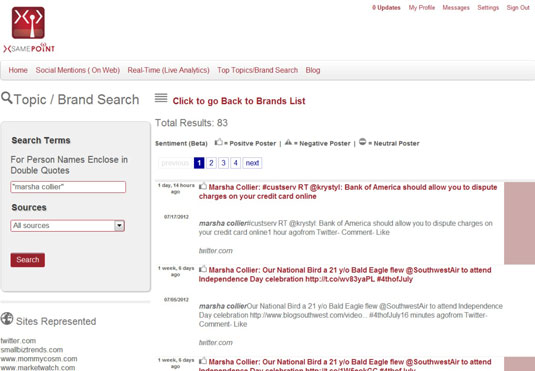This screenshot has height=371, width=535.
Task: Open the All sources dropdown
Action: 68,226
